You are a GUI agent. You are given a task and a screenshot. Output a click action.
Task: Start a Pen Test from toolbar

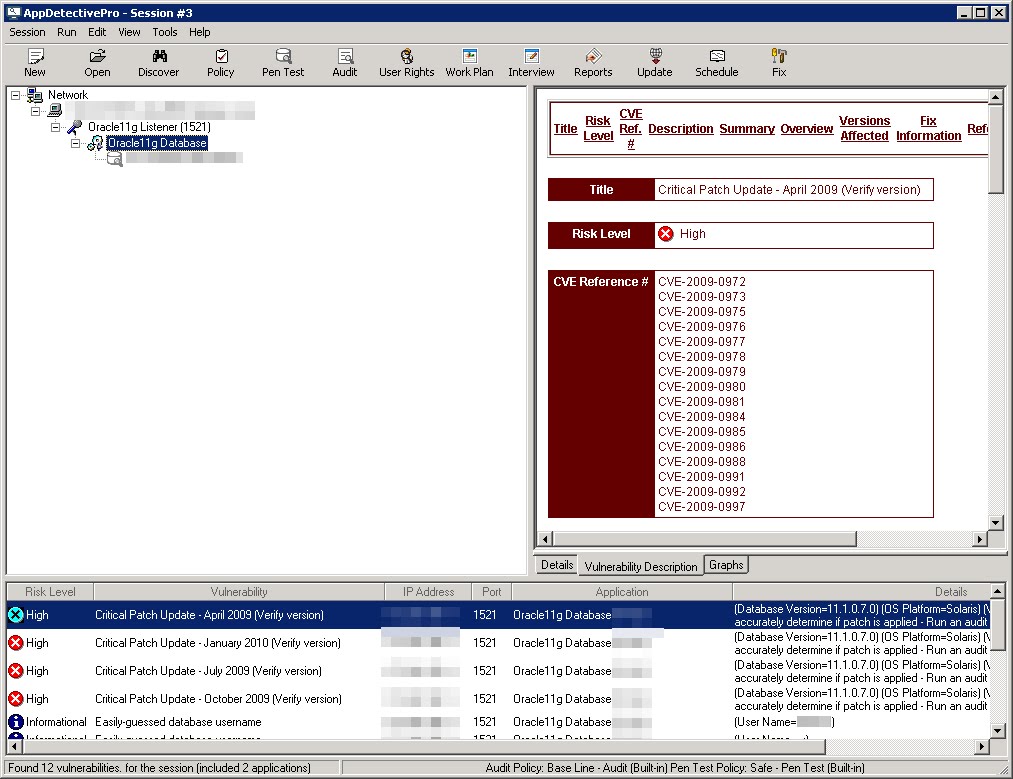click(x=283, y=56)
